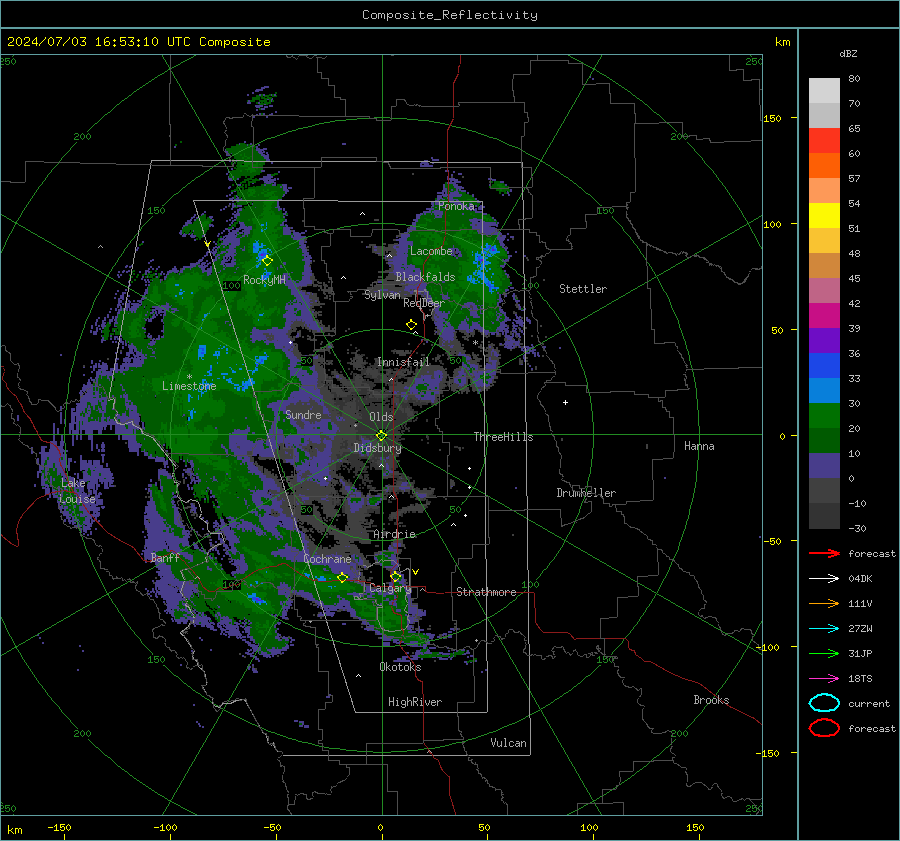Screen dimensions: 900x841
Task: Click the Vulcan city label
Action: 508,743
